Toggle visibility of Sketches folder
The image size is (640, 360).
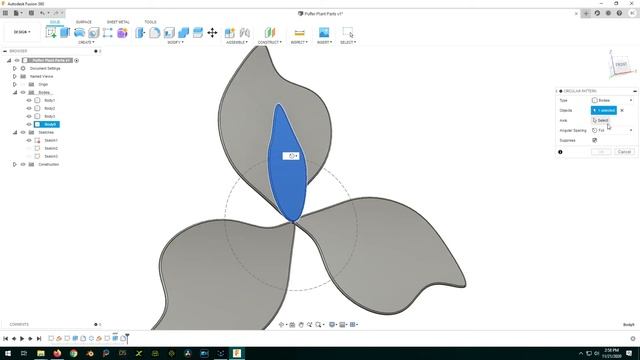(x=23, y=132)
